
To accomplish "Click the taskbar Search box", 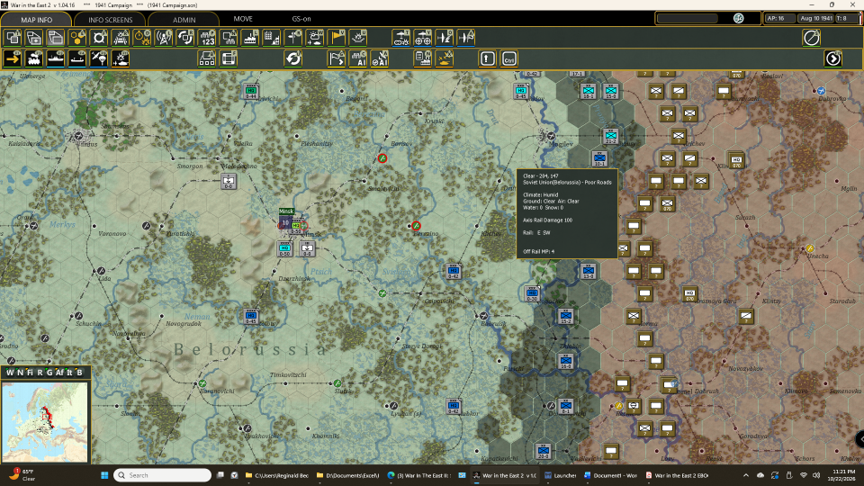I will [163, 475].
